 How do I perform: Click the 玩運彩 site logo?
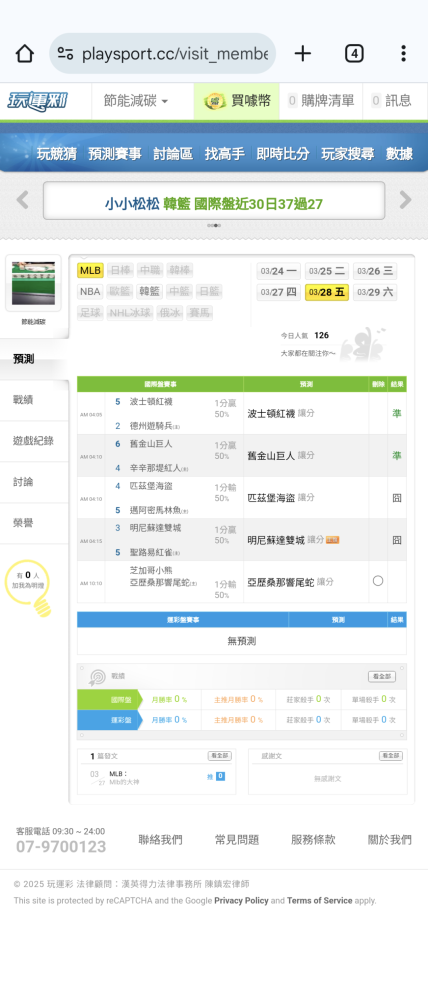point(38,101)
